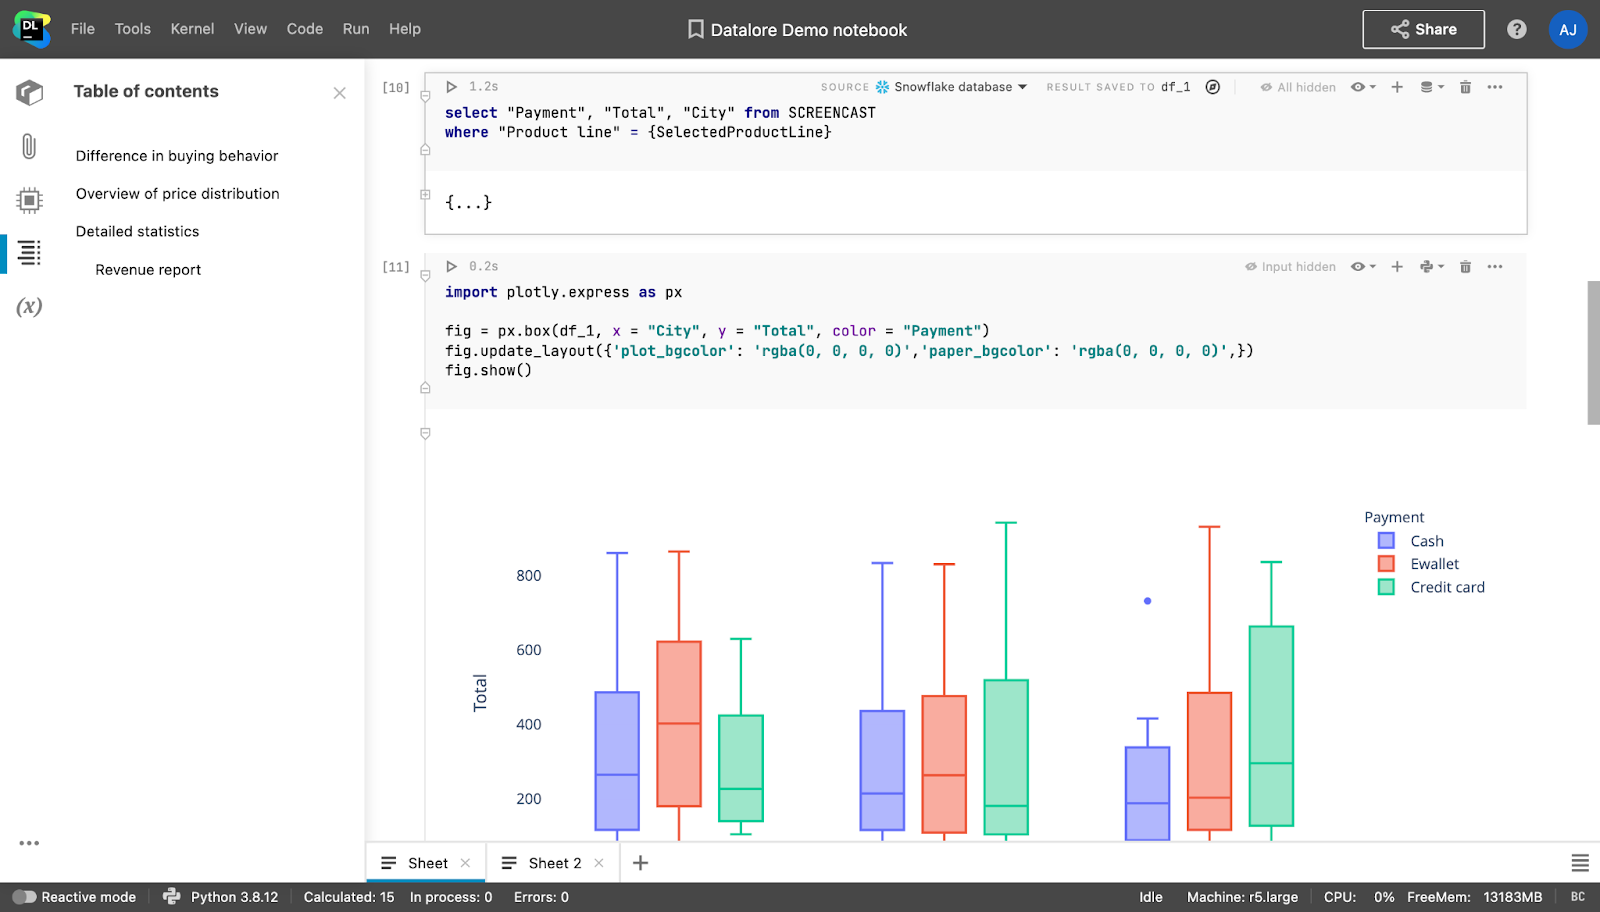1600x912 pixels.
Task: Open cell 10 eye visibility dropdown
Action: pos(1363,87)
